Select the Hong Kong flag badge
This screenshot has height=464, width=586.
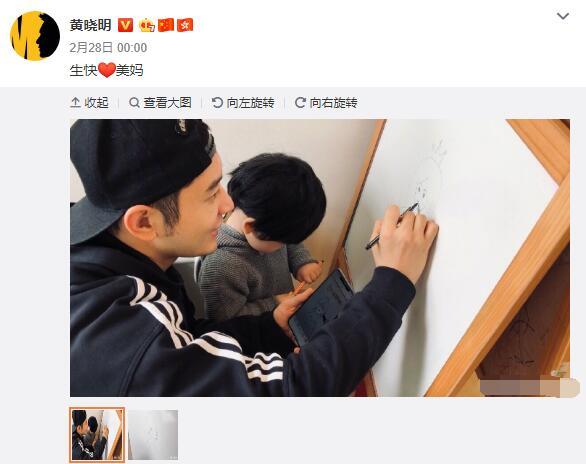tap(185, 25)
